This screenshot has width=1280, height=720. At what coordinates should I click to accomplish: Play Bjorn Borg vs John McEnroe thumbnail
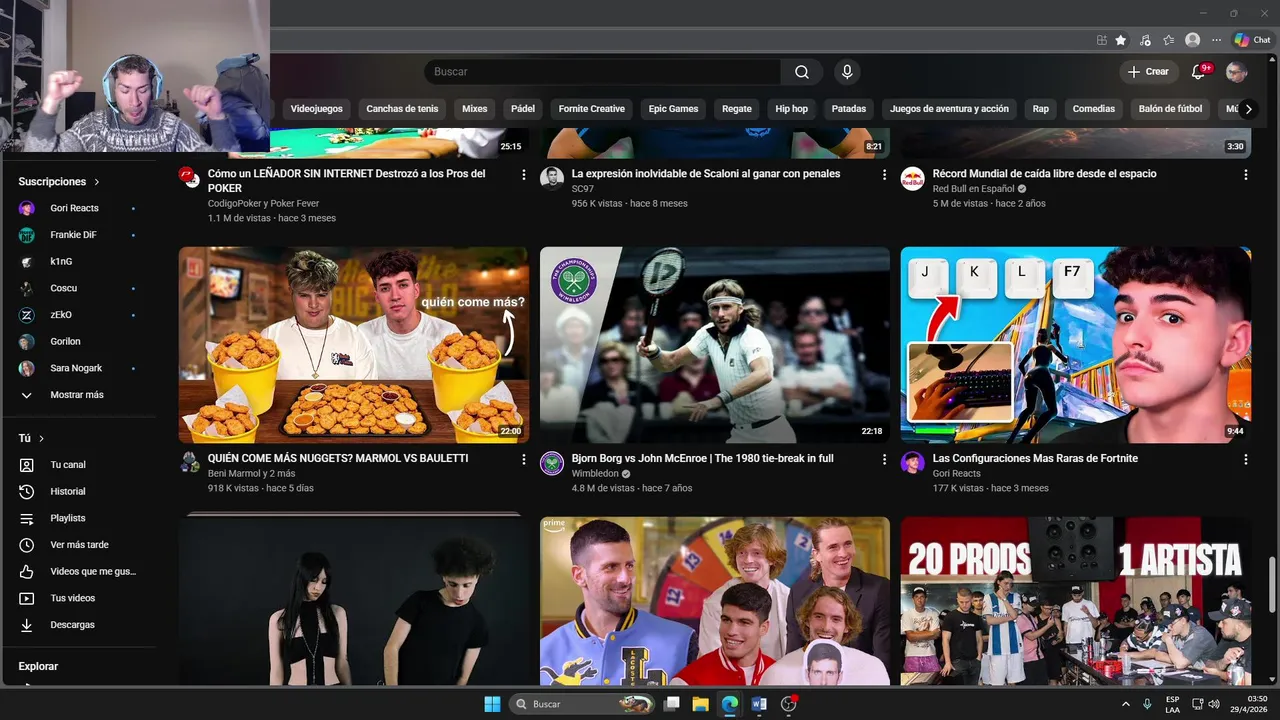coord(715,345)
